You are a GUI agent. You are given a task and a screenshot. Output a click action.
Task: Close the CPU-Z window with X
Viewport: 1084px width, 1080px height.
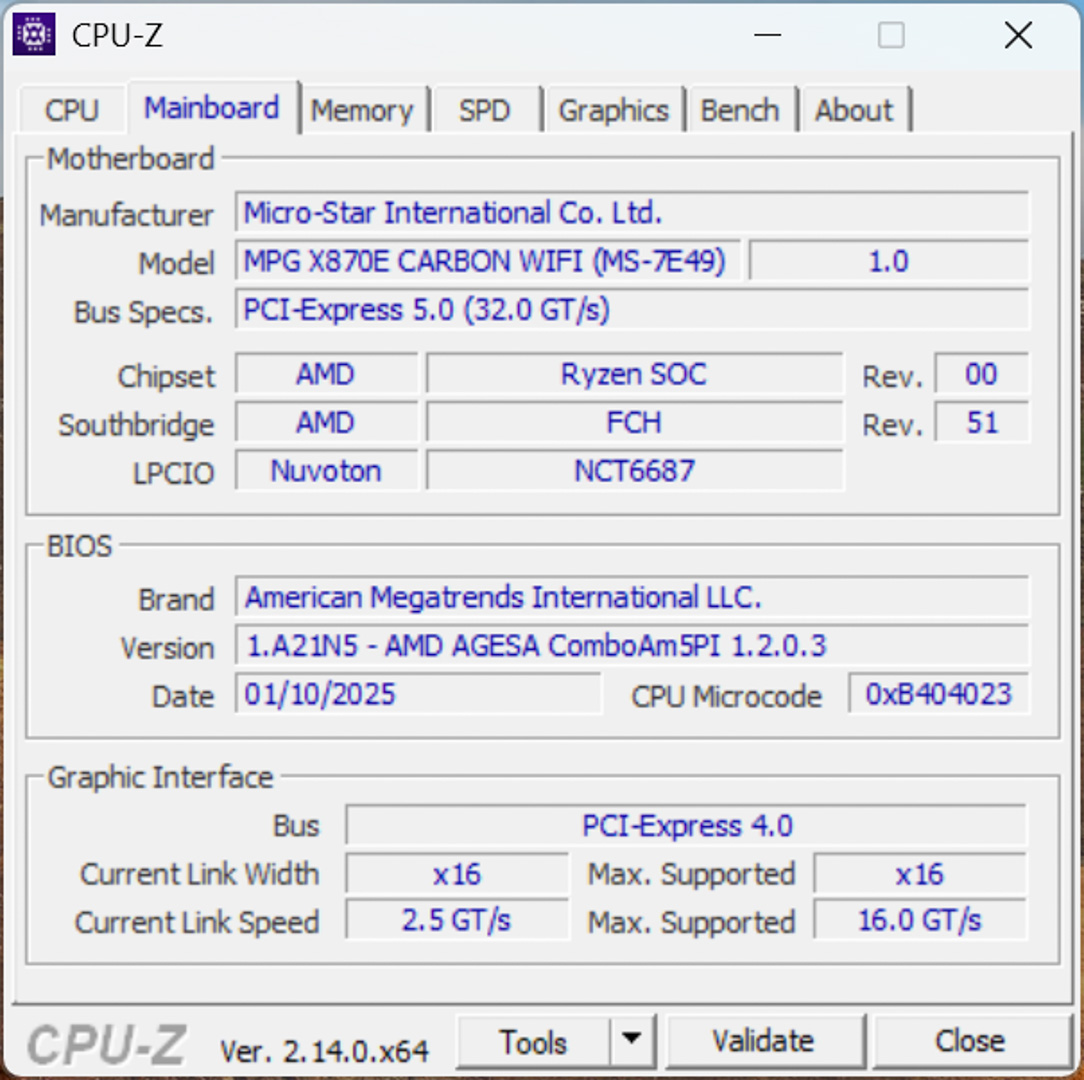coord(1018,35)
